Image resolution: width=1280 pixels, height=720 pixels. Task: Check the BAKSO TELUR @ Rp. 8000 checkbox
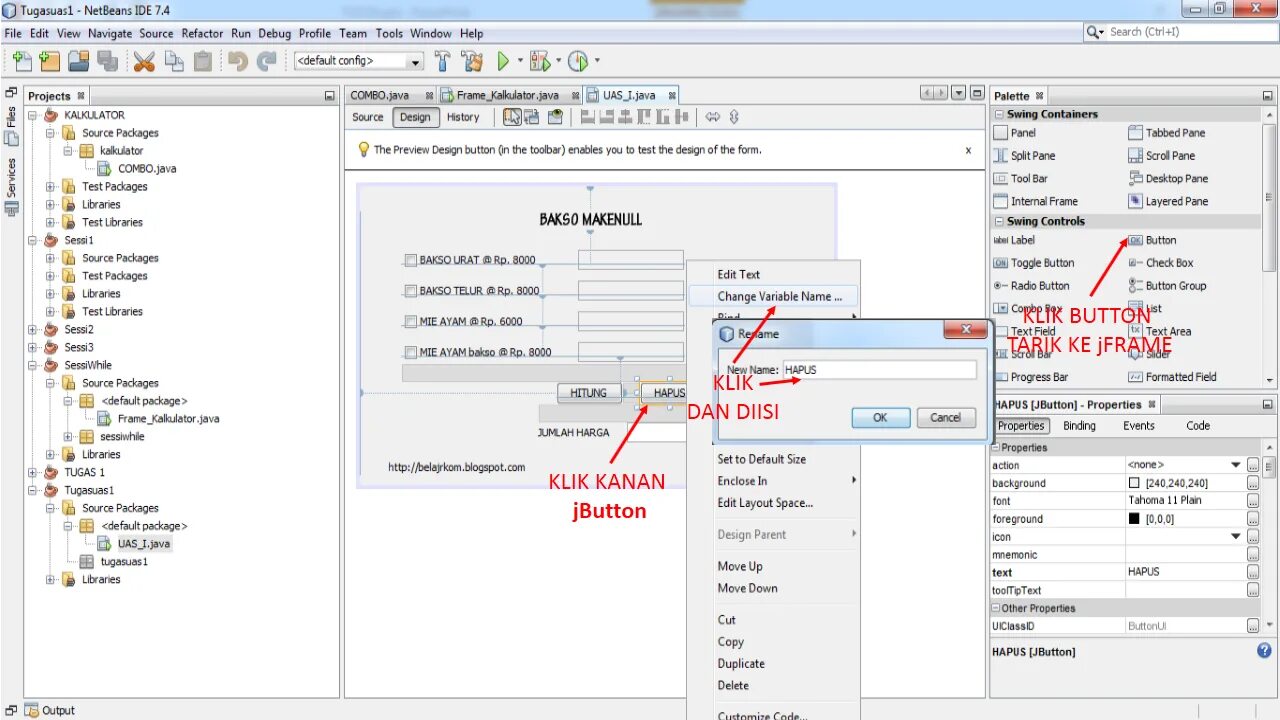[x=411, y=291]
